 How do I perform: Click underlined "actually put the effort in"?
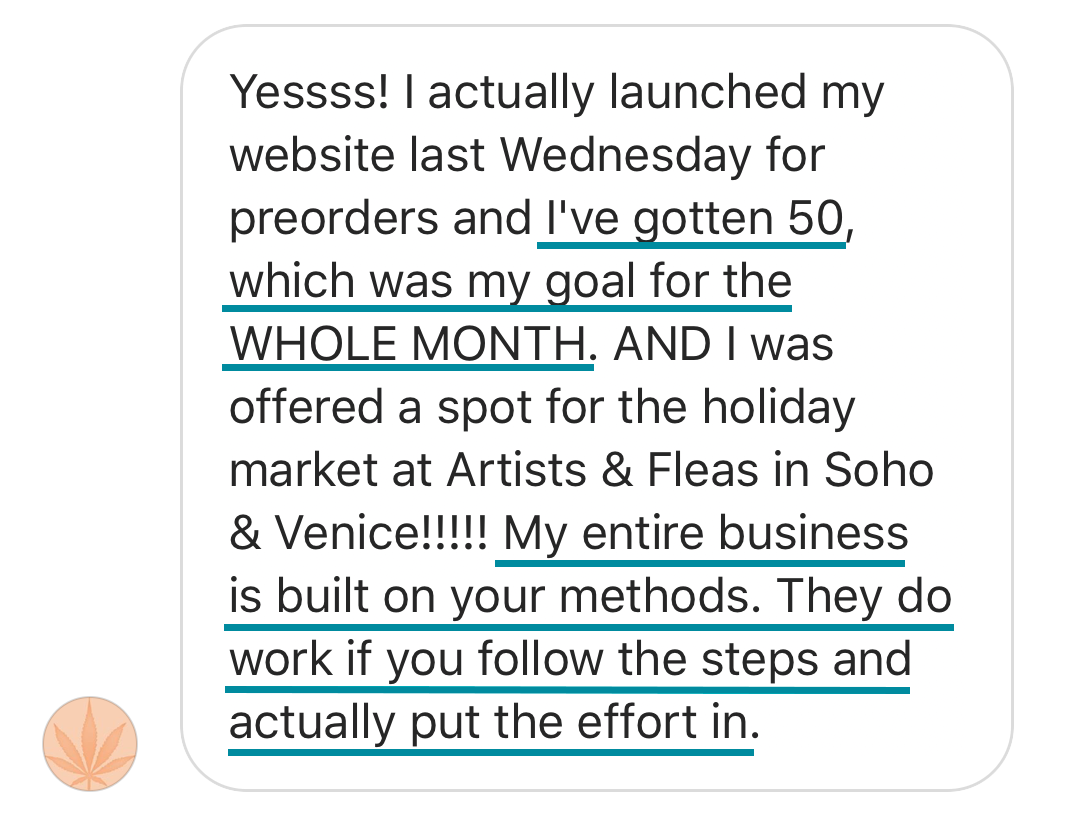490,723
